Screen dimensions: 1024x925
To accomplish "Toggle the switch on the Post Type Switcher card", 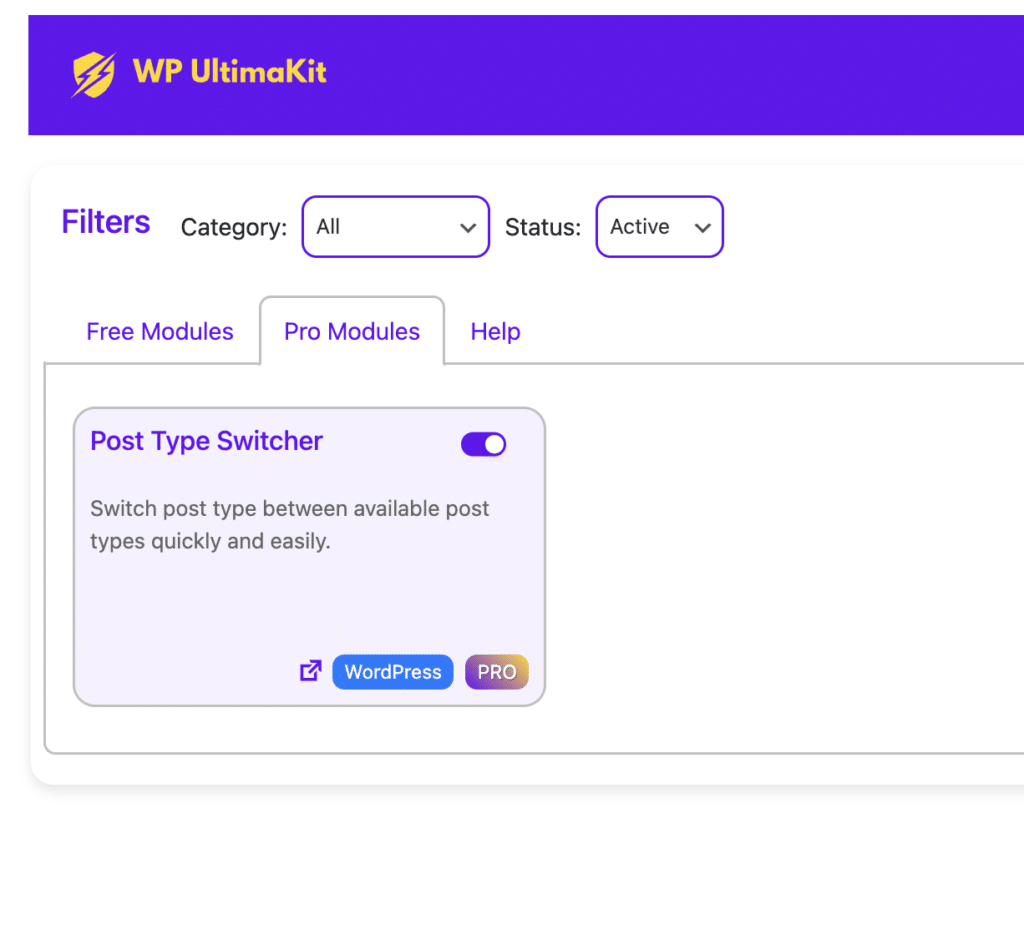I will tap(483, 443).
